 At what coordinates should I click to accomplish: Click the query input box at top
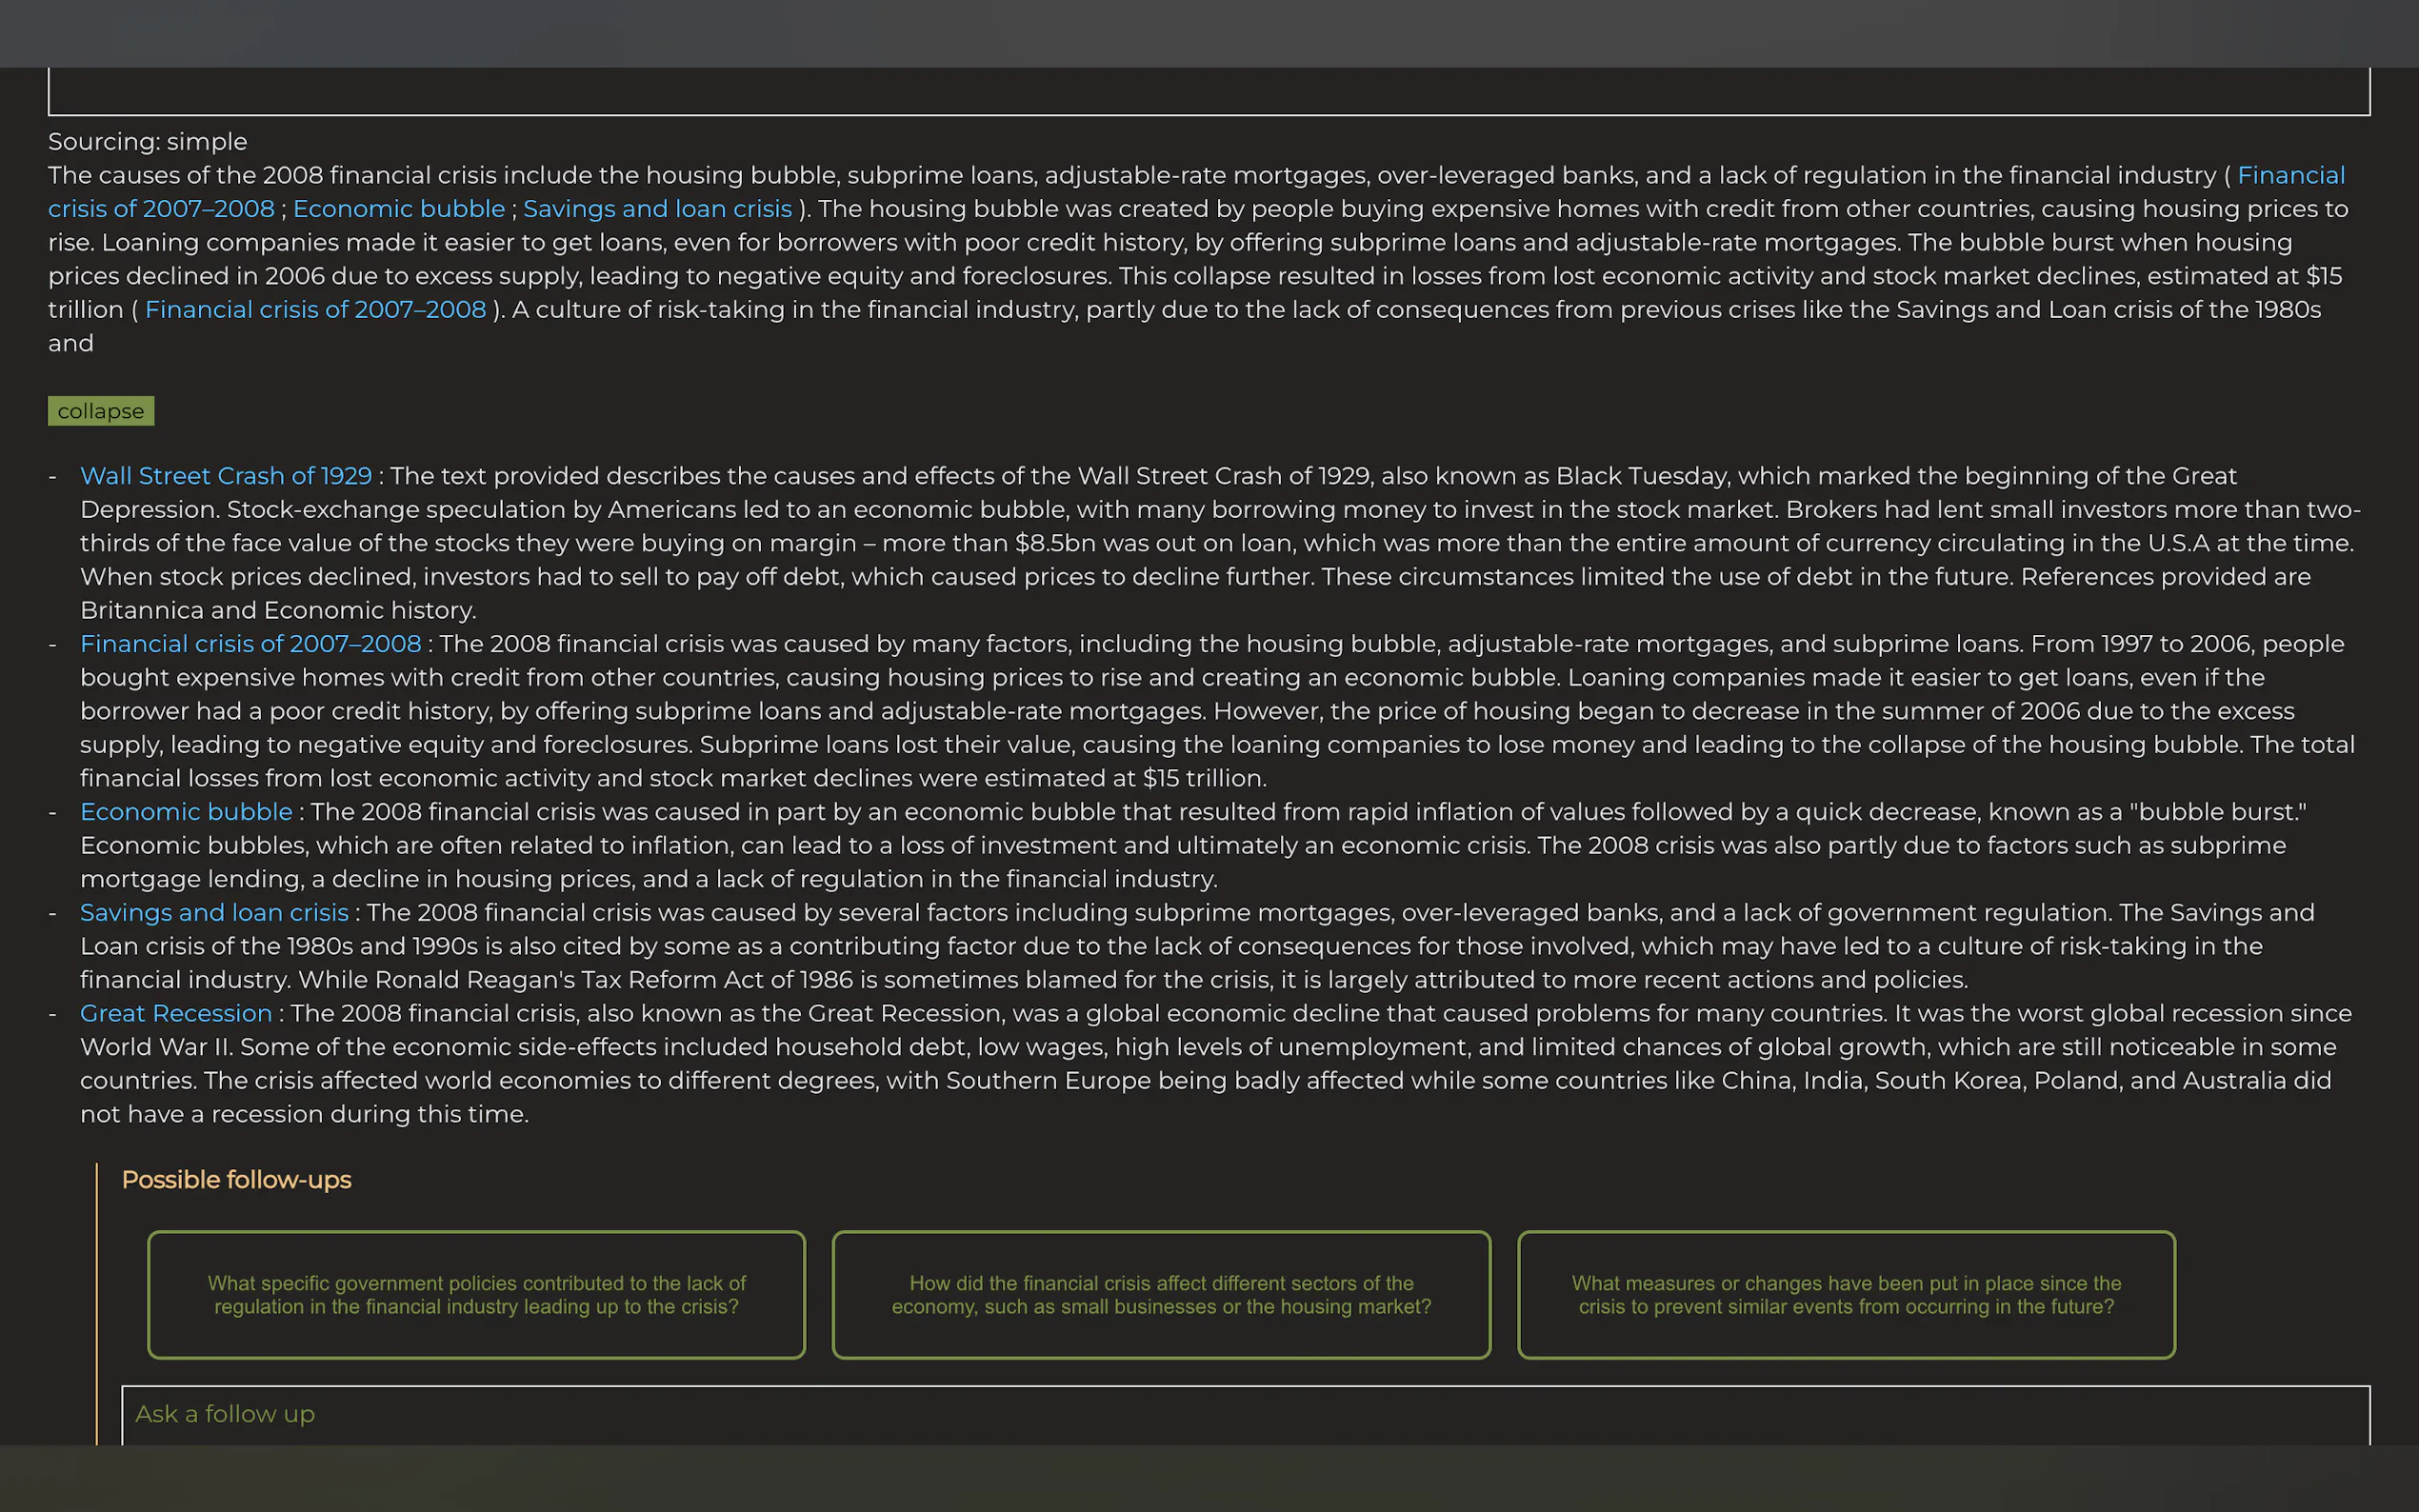pos(1208,92)
